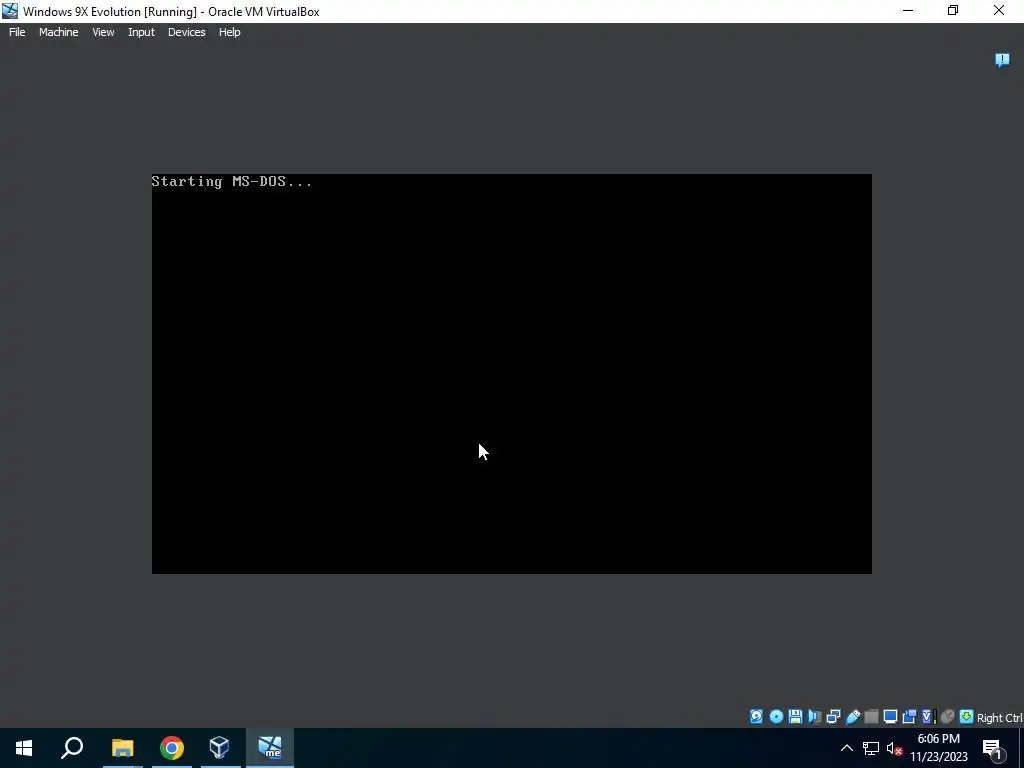1024x768 pixels.
Task: Click the muted volume tray icon
Action: click(x=895, y=748)
